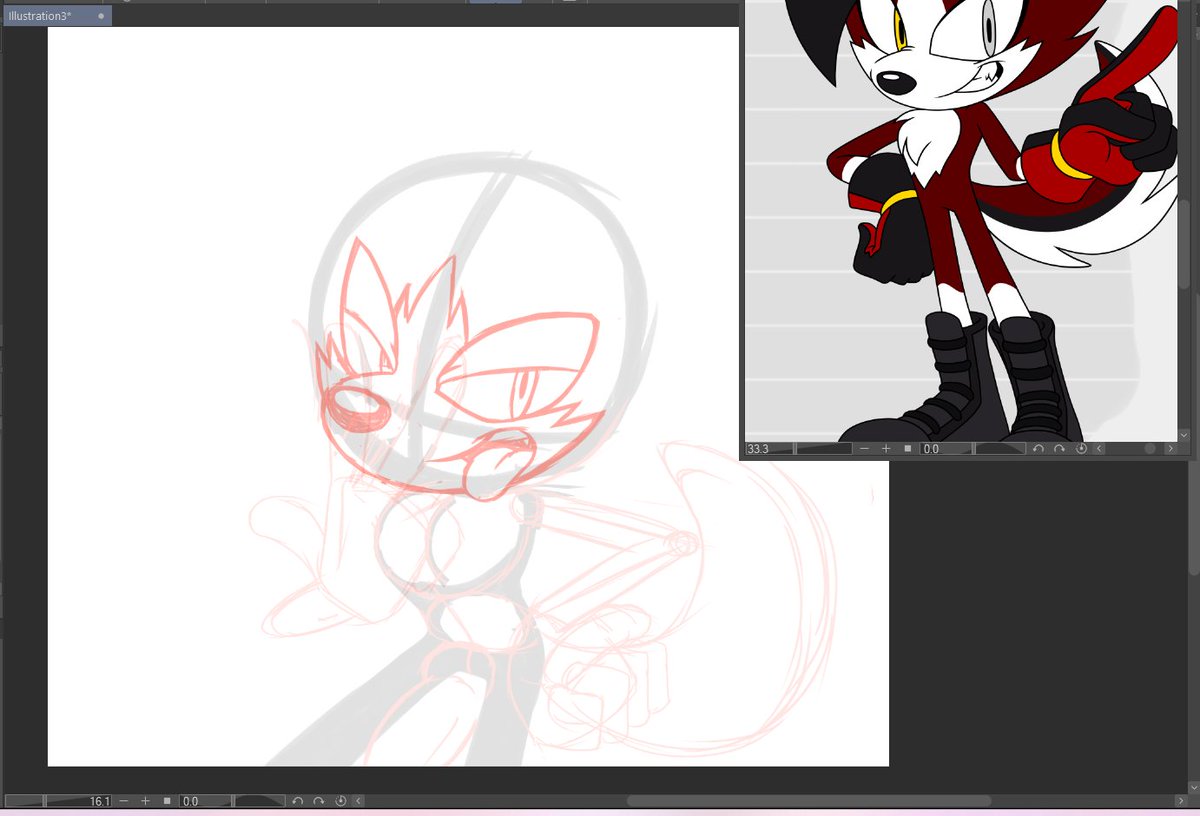Image resolution: width=1200 pixels, height=816 pixels.
Task: Click main canvas horizontal scrollbar left arrow
Action: tap(358, 801)
